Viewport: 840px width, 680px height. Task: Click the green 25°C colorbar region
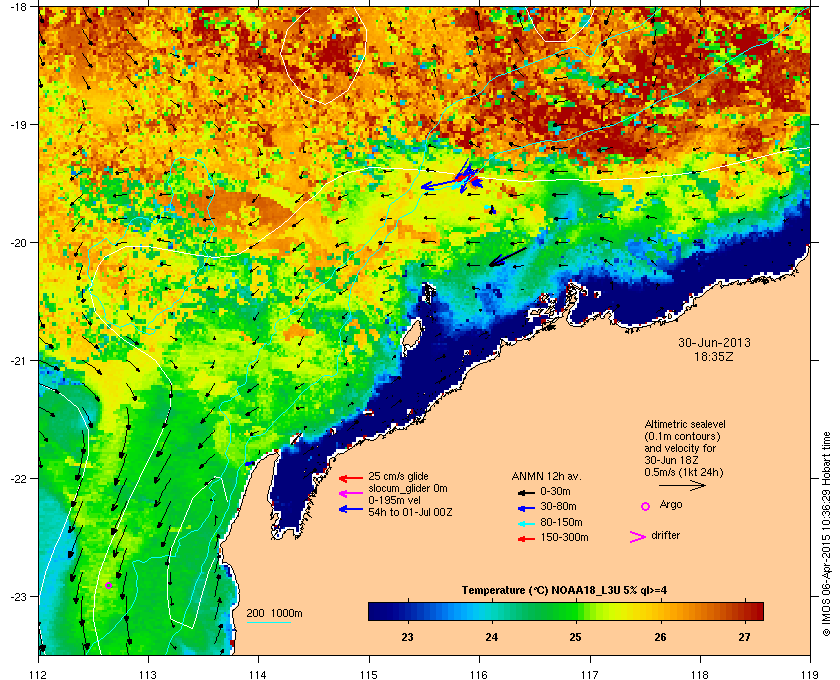point(575,611)
